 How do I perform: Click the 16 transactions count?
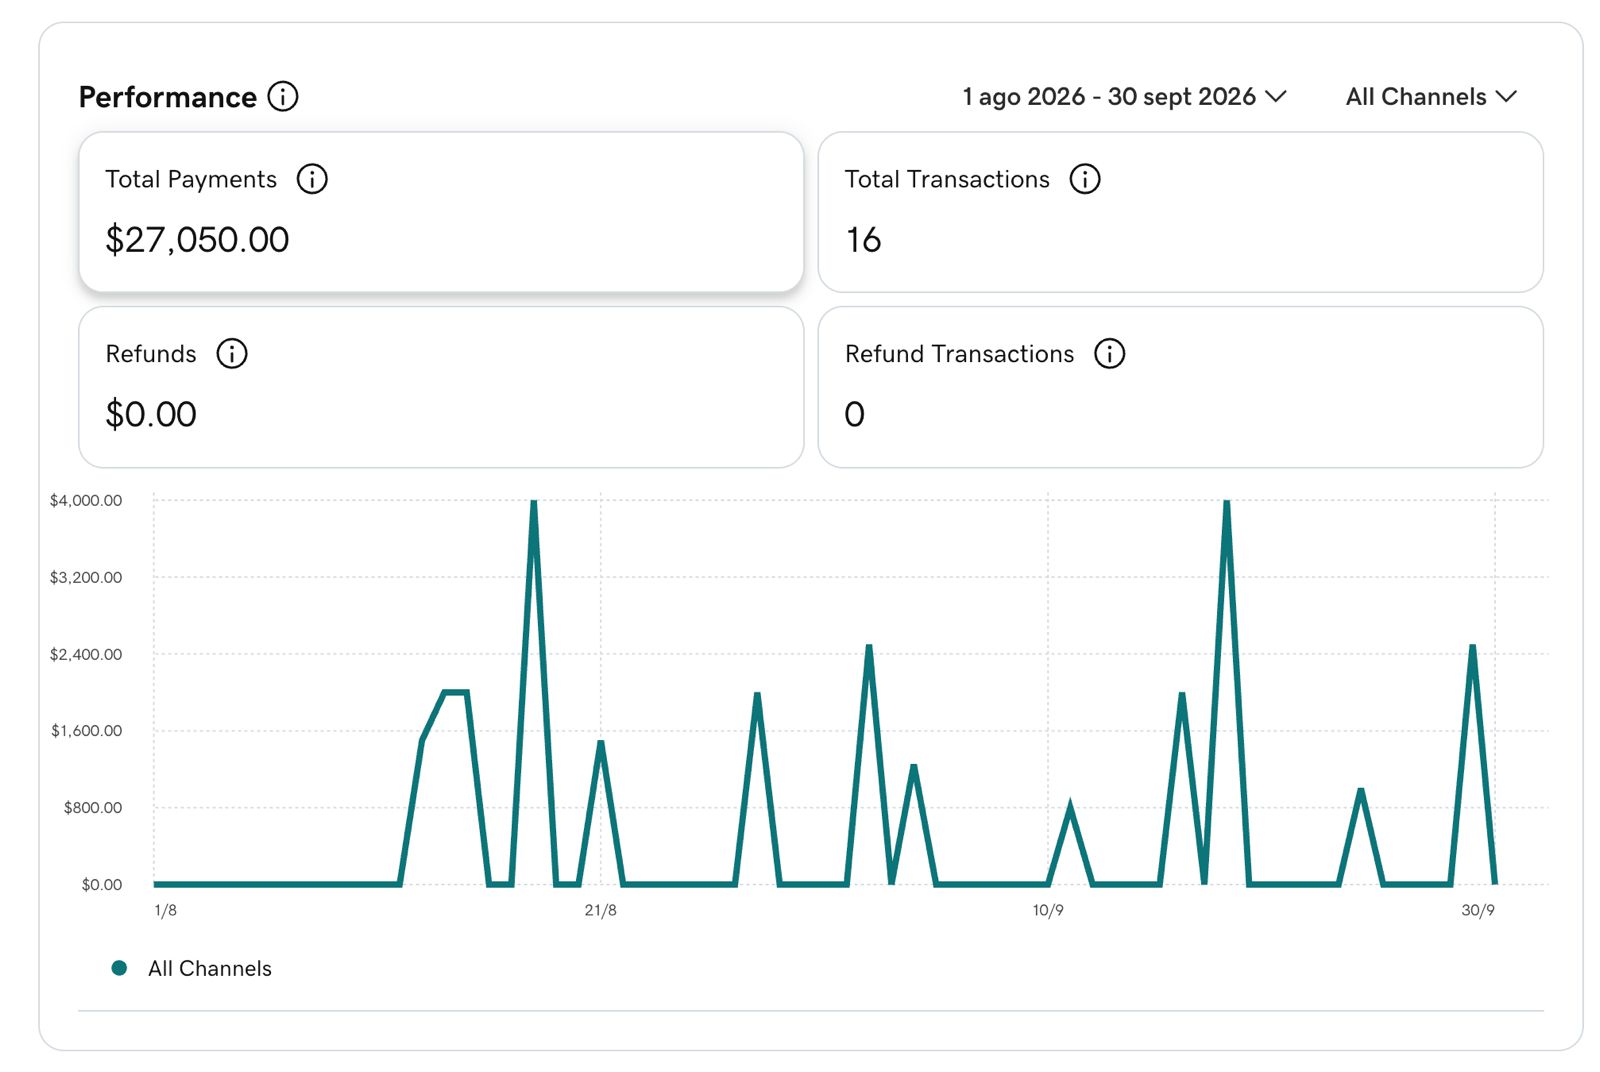[863, 240]
